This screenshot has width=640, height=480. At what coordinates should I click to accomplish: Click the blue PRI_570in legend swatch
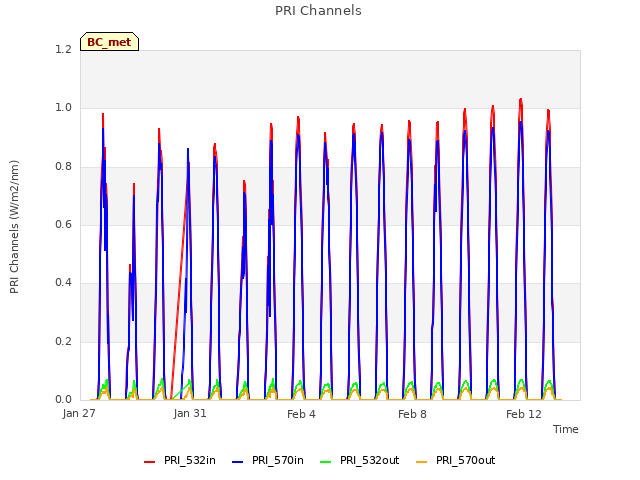tap(238, 462)
